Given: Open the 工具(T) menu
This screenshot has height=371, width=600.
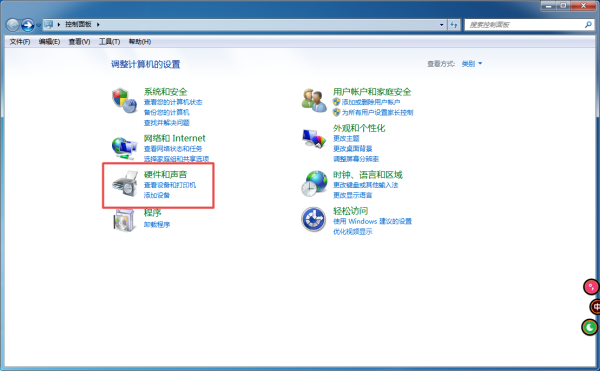Looking at the screenshot, I should click(109, 41).
